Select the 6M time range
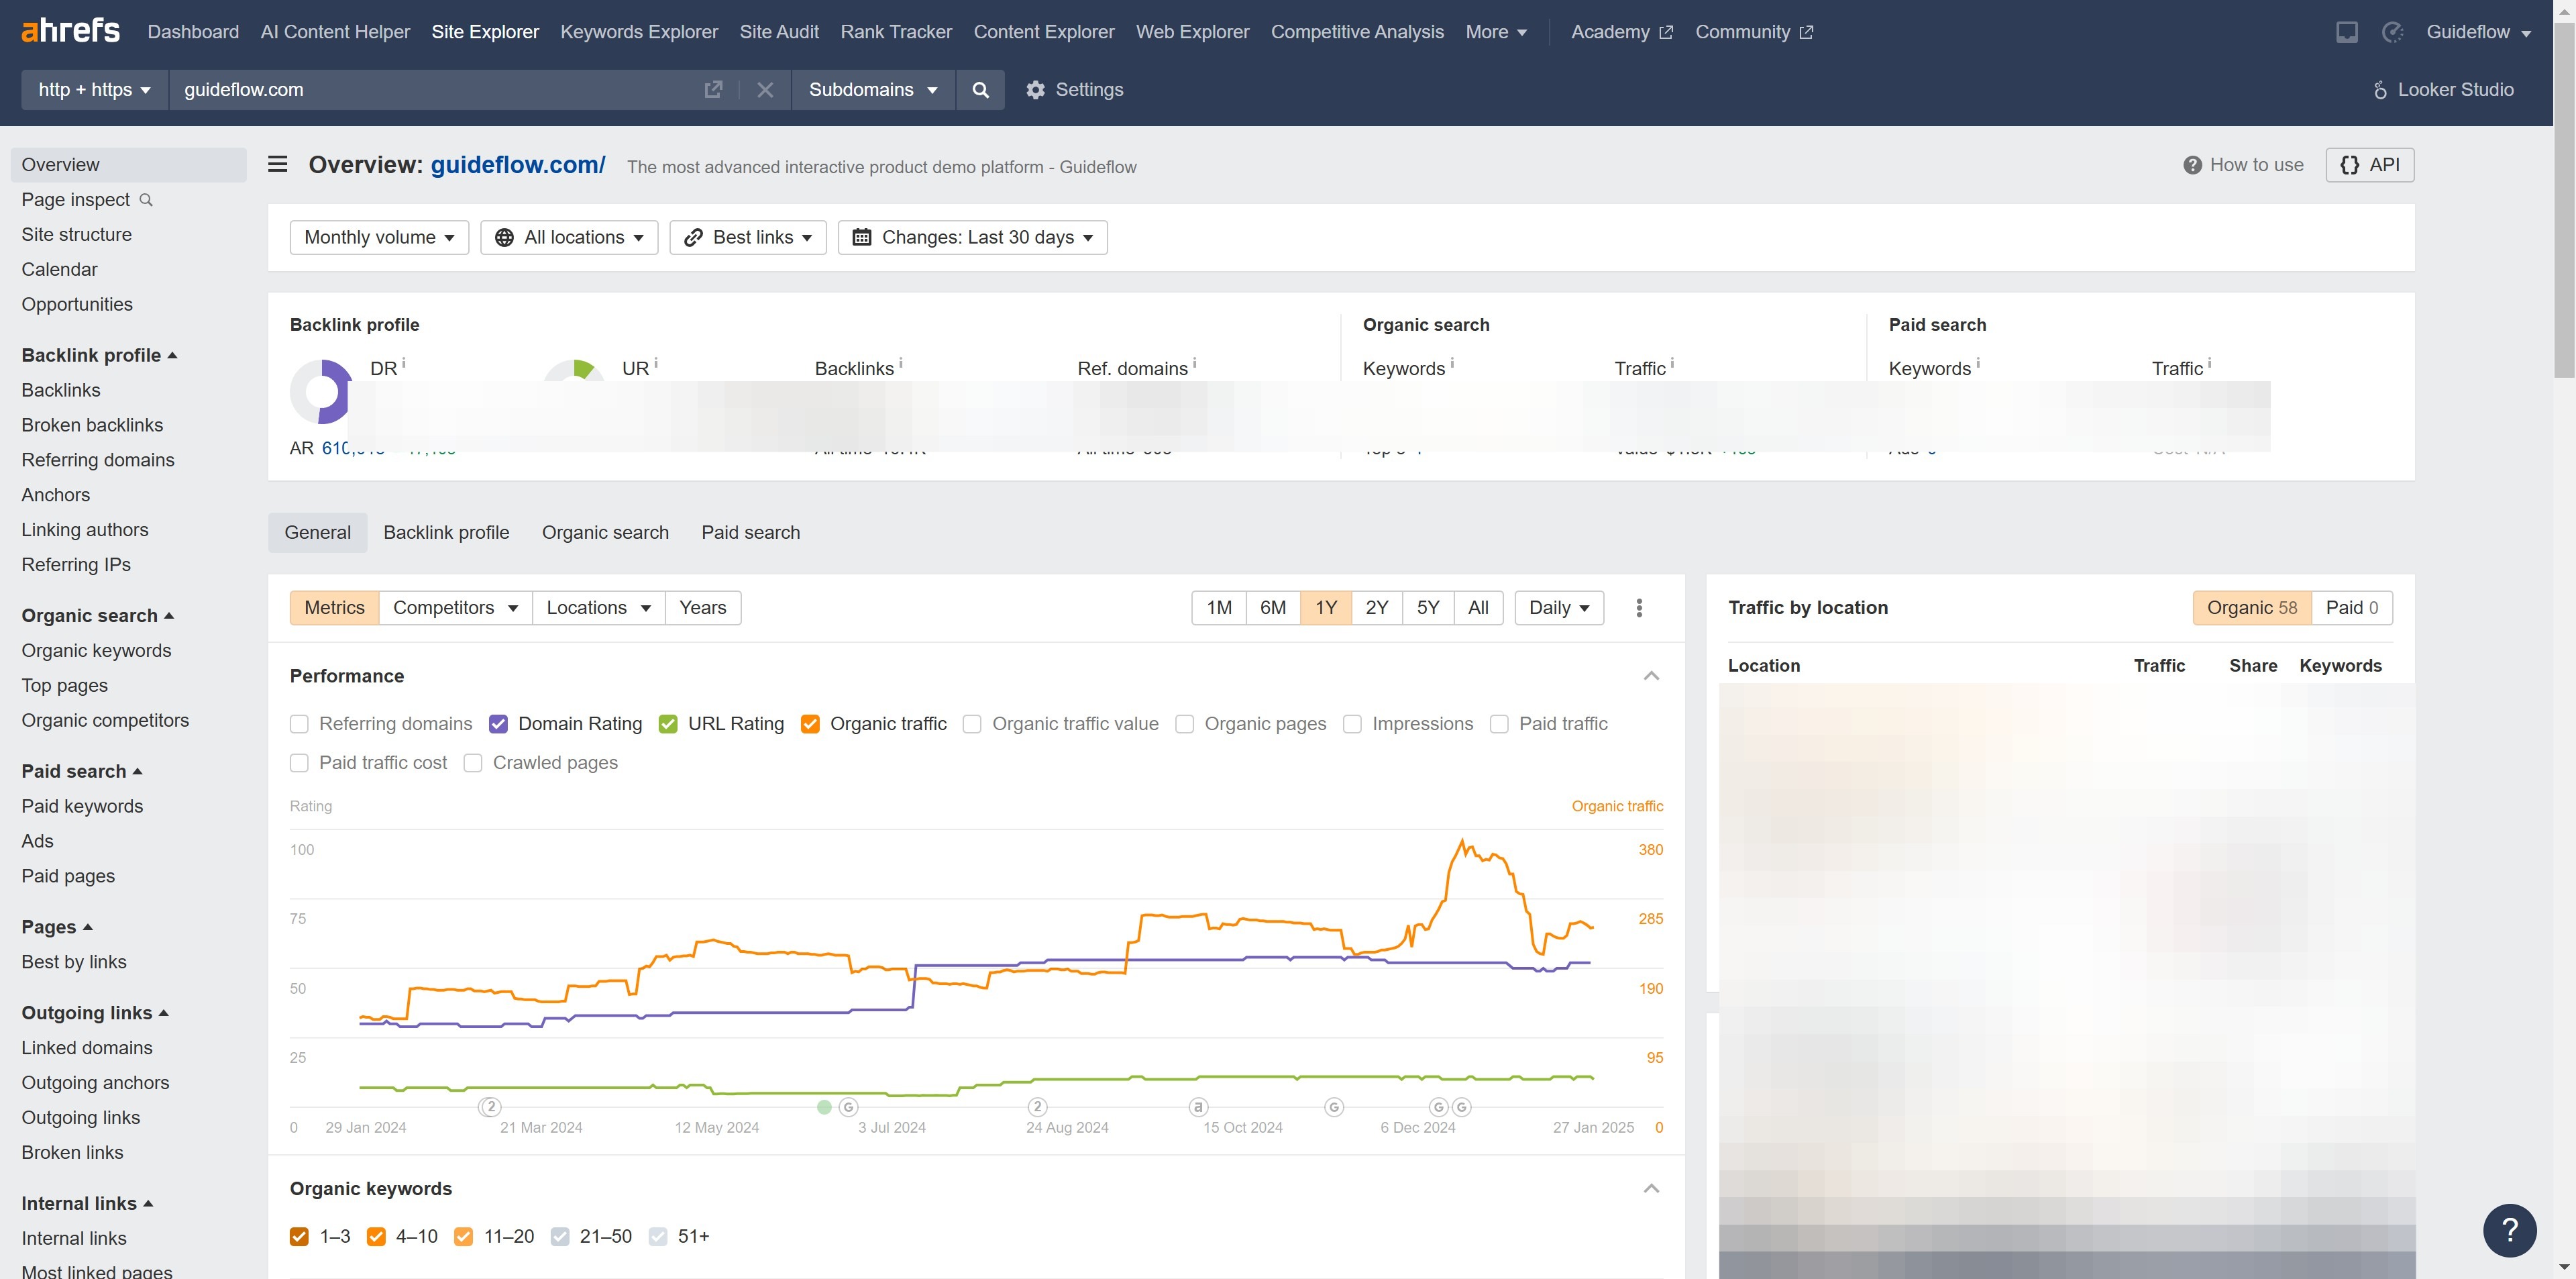The width and height of the screenshot is (2576, 1279). 1272,608
